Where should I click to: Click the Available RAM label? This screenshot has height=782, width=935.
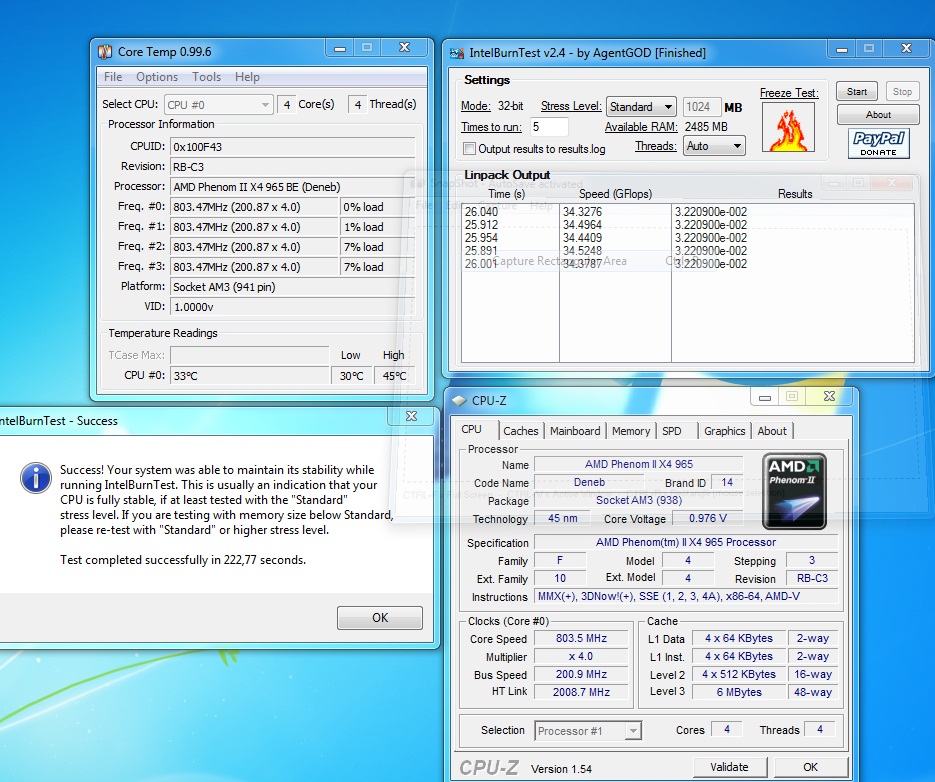click(641, 127)
